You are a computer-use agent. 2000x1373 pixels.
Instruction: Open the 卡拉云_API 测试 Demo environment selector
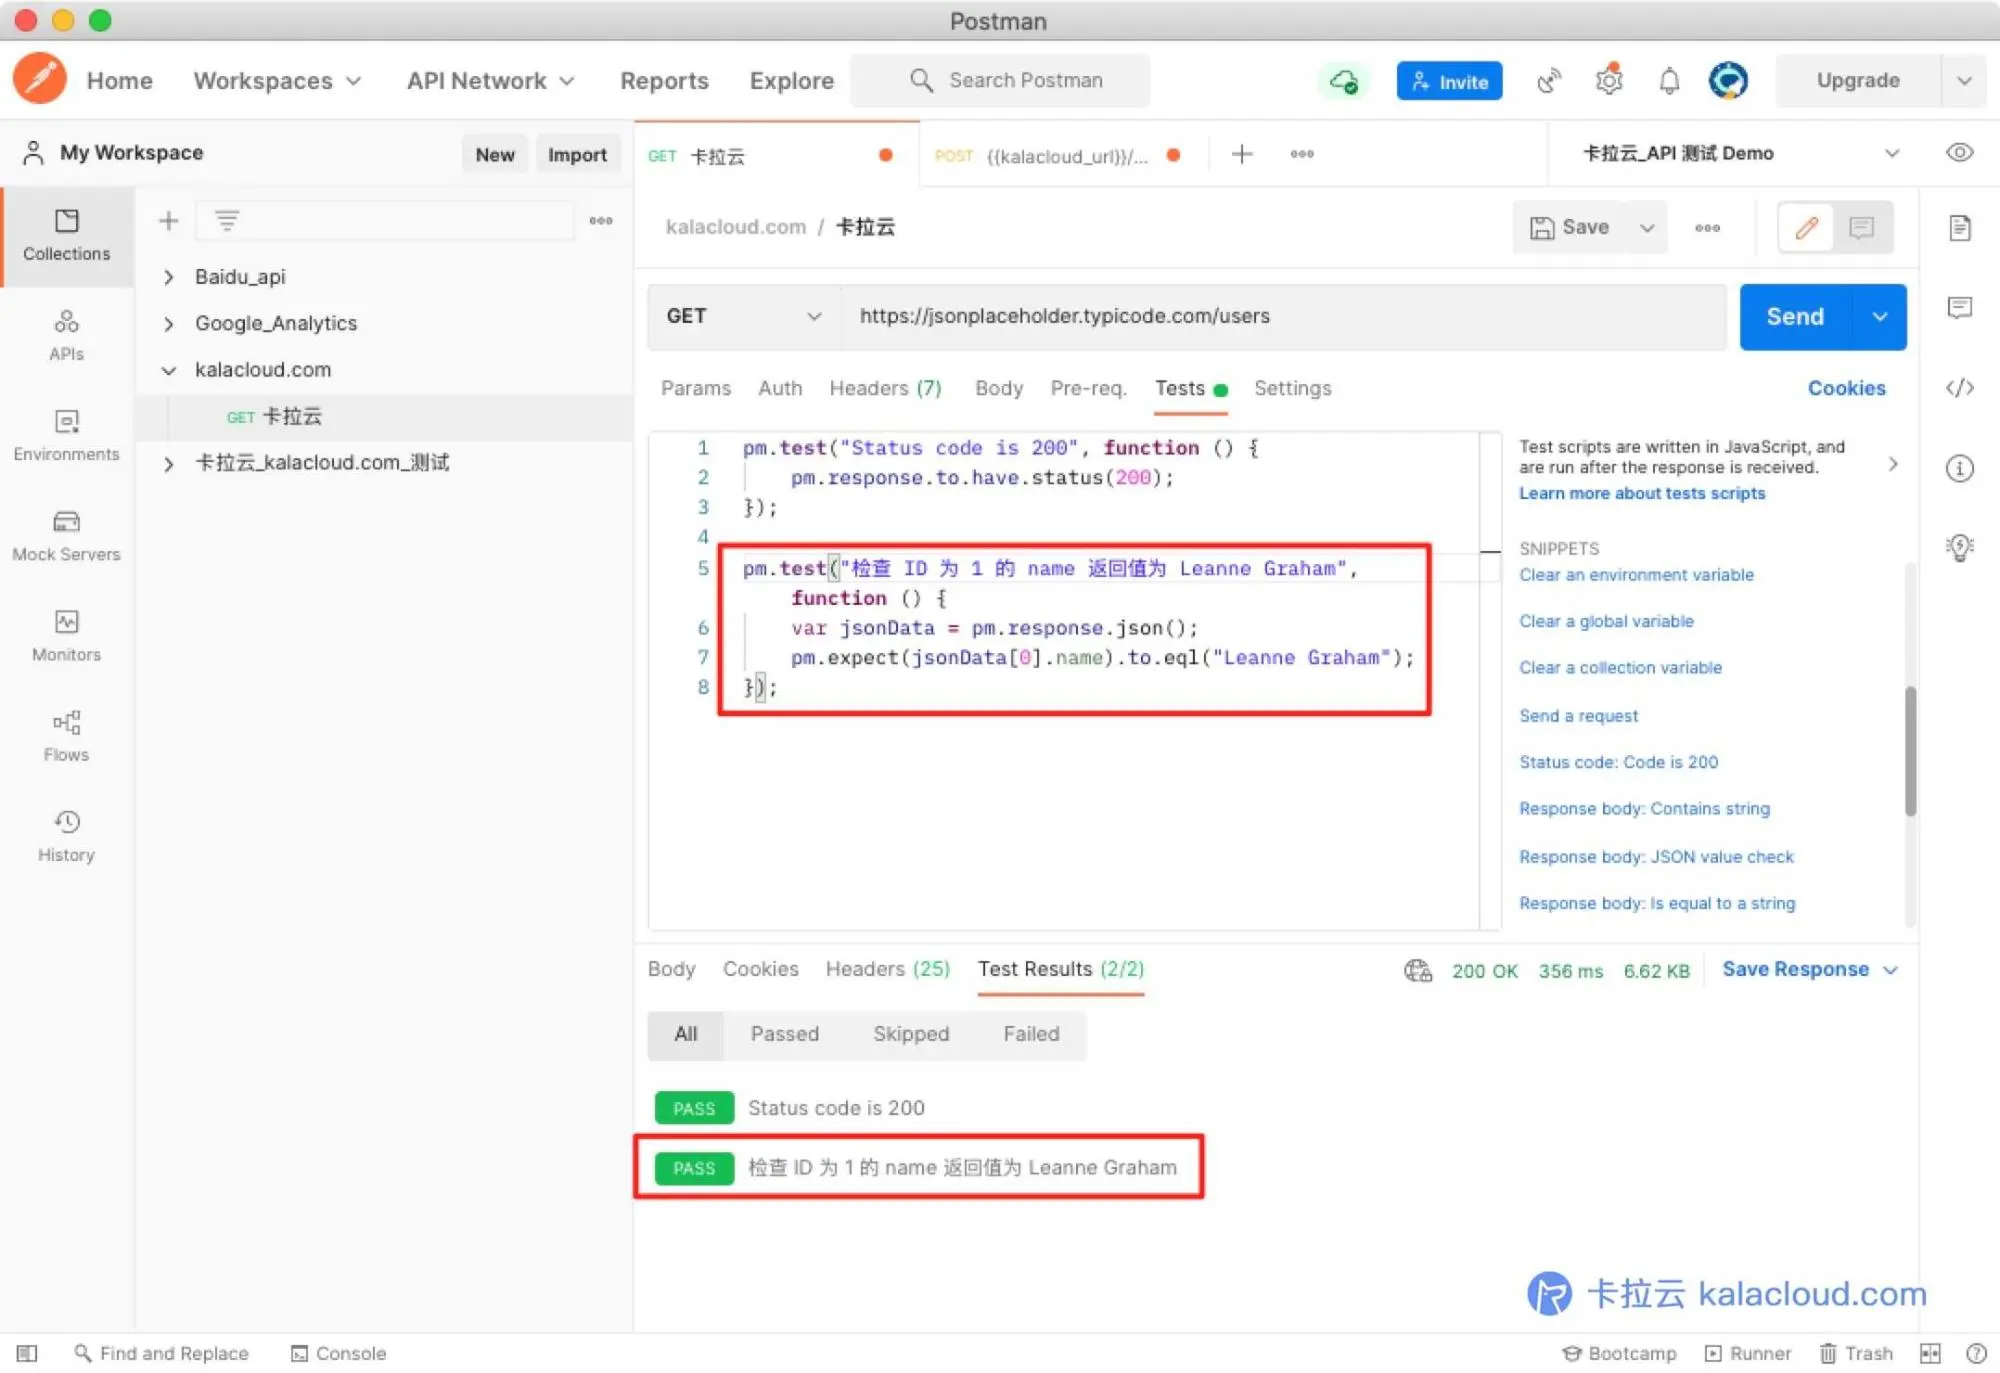pos(1740,153)
